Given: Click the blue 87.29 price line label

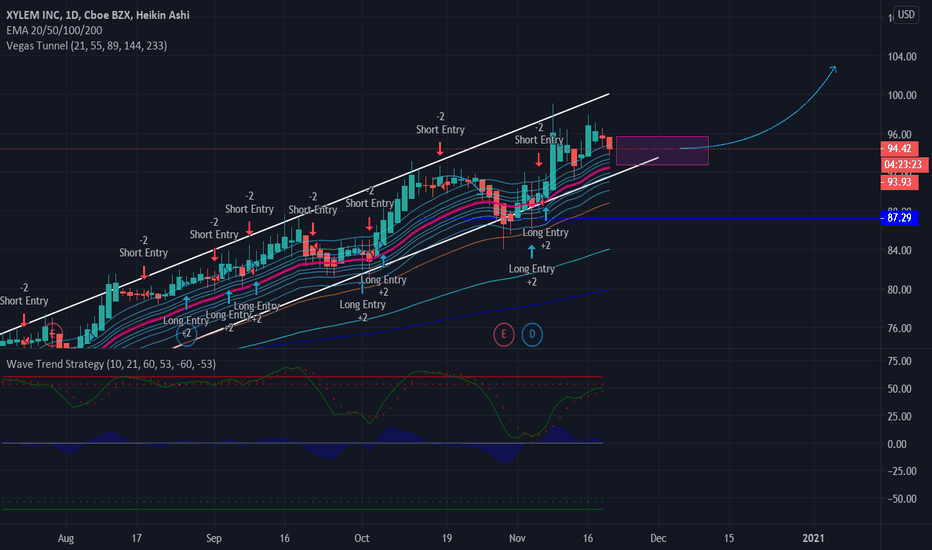Looking at the screenshot, I should point(899,218).
